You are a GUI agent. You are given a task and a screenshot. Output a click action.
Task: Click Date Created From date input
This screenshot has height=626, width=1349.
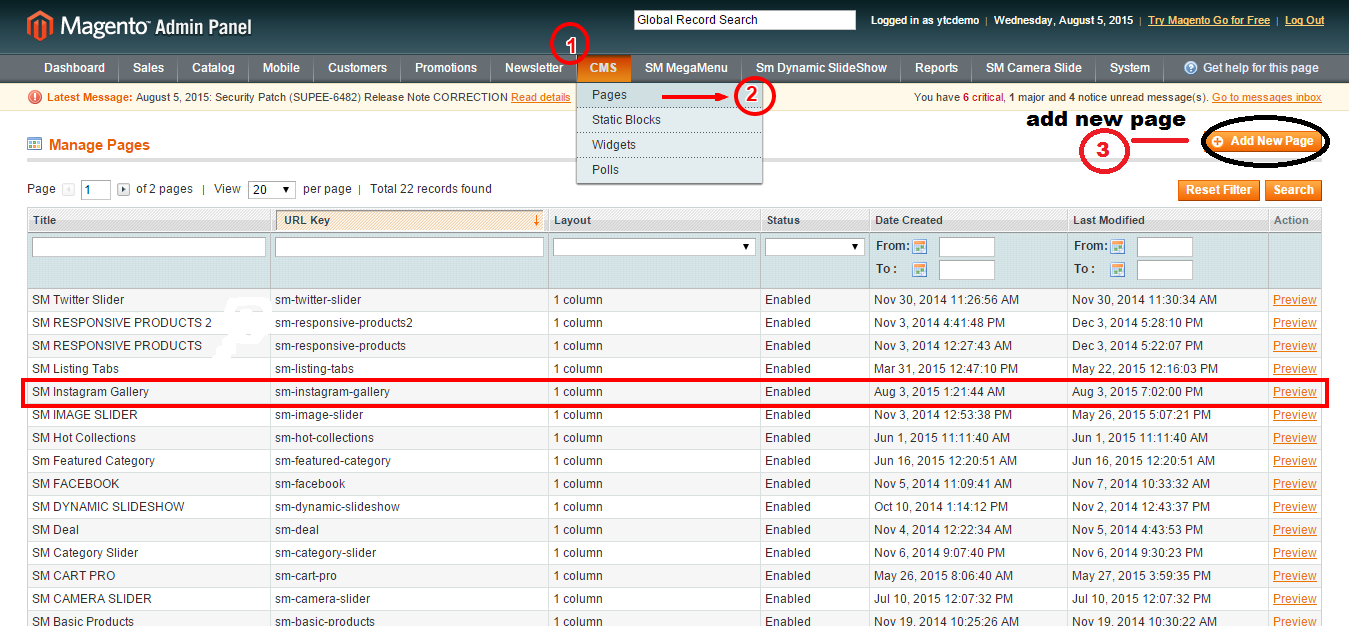tap(967, 247)
